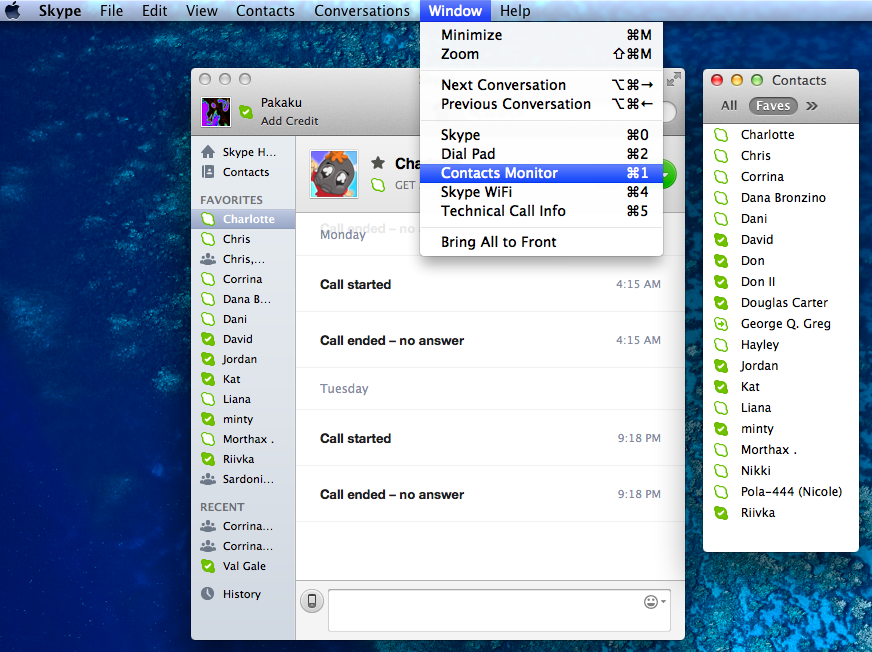Open Skype Home in sidebar
Screen dimensions: 872x652
click(x=242, y=152)
